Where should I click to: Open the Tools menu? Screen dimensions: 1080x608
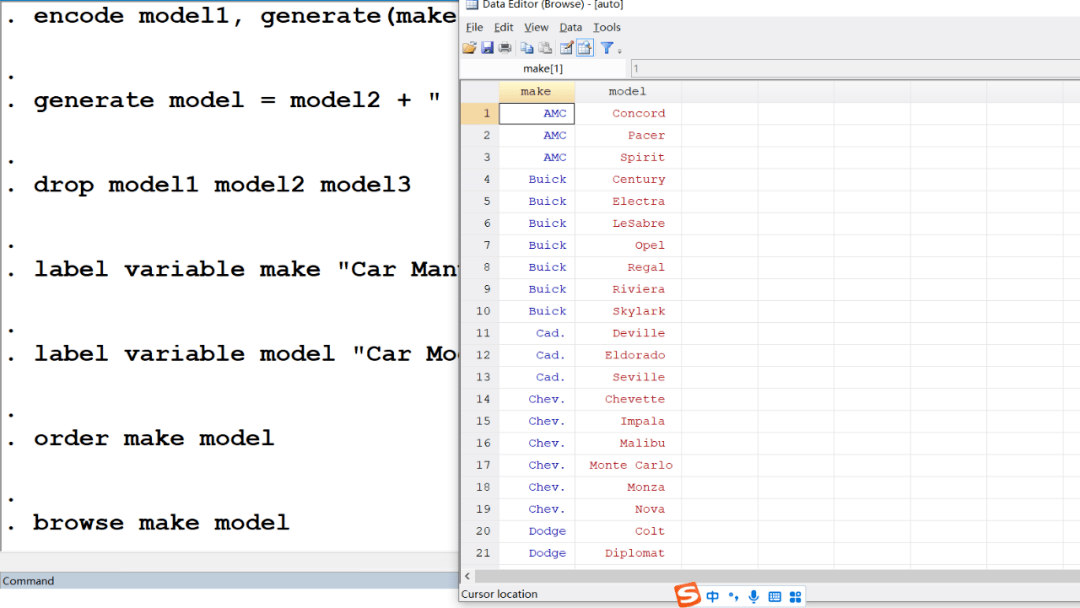click(x=607, y=28)
